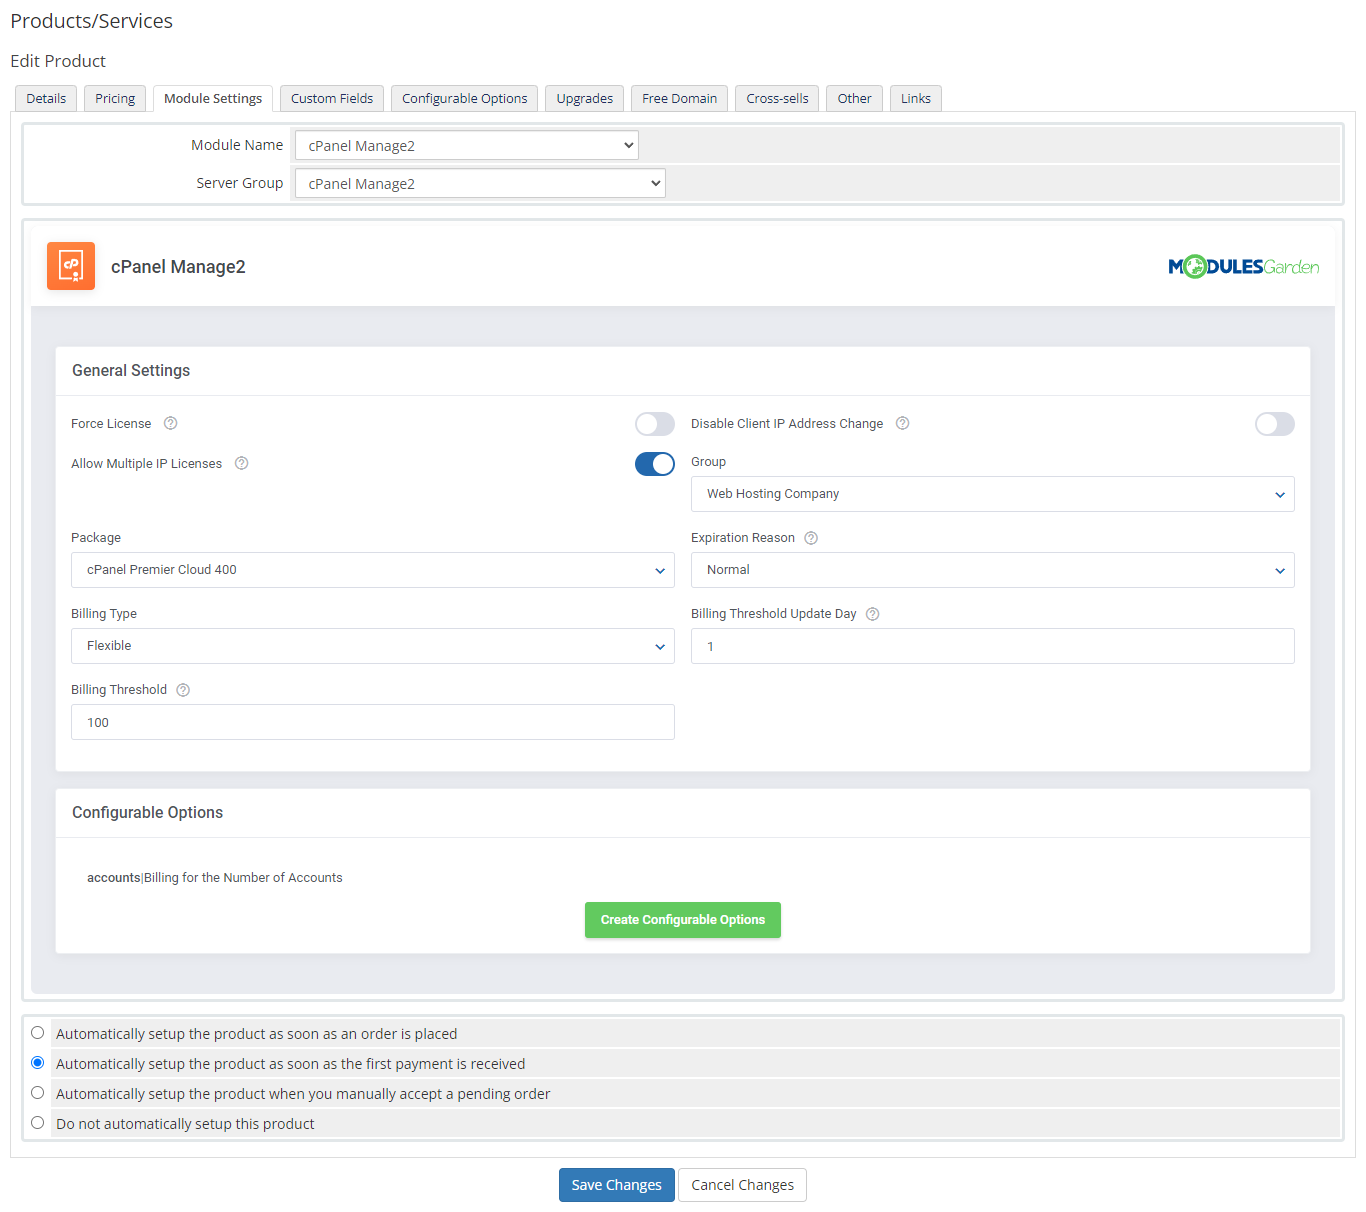Disable Allow Multiple IP Licenses

(x=655, y=463)
